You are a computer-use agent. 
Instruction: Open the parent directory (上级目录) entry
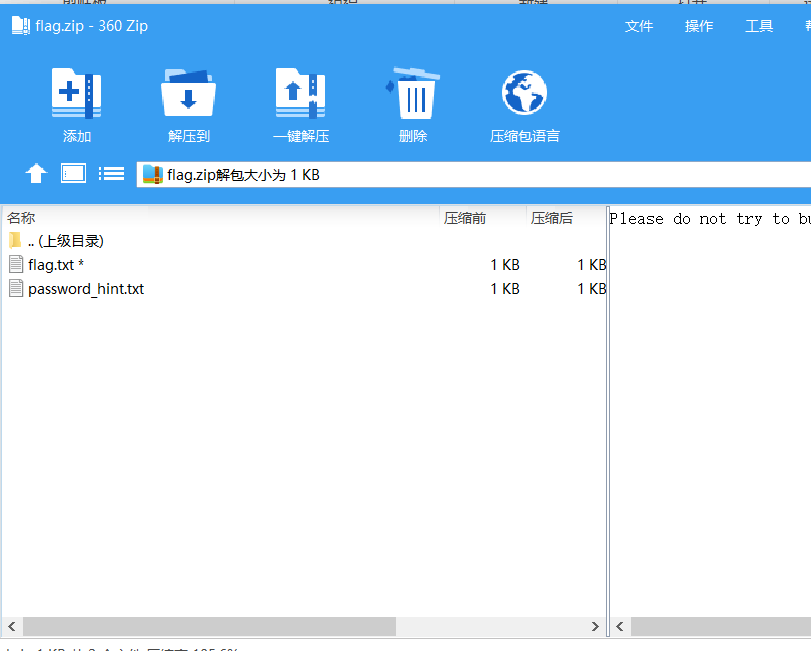[65, 241]
